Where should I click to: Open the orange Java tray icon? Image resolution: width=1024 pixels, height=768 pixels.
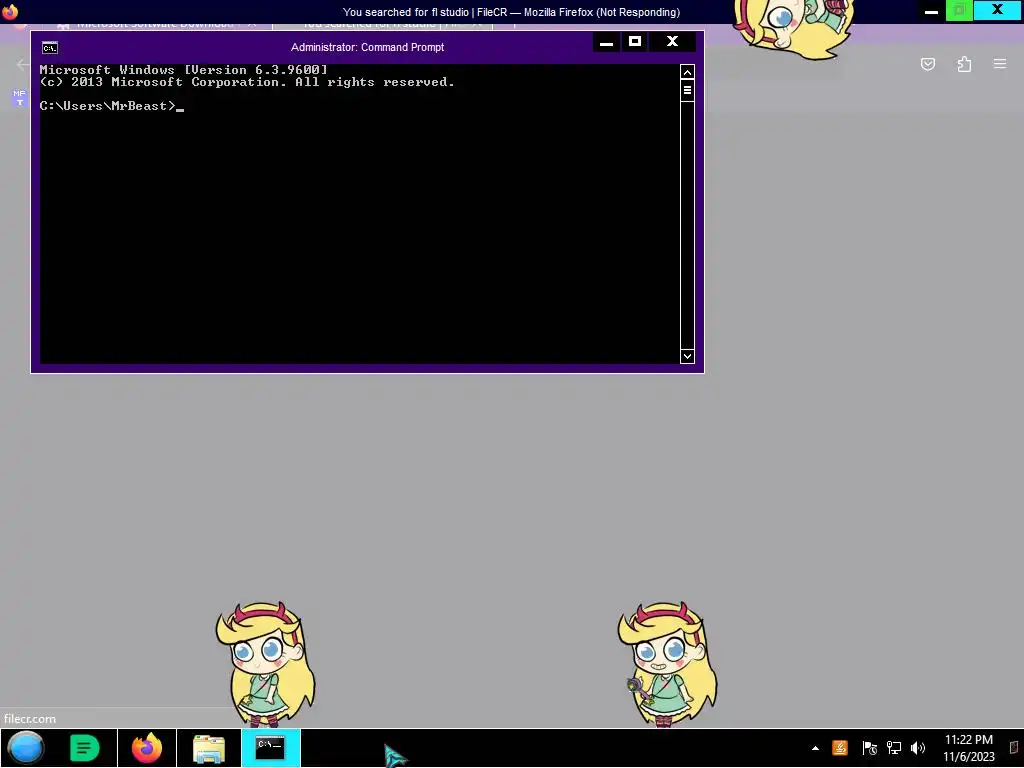840,748
